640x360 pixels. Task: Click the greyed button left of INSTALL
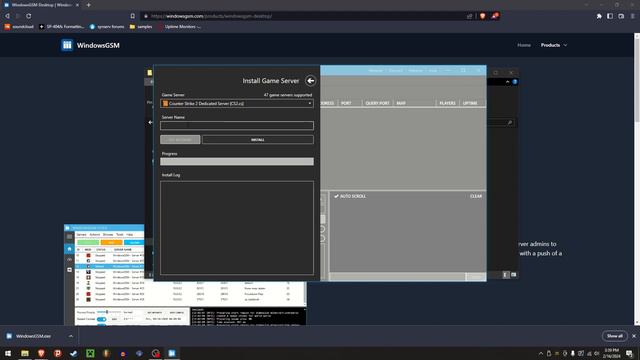(180, 140)
